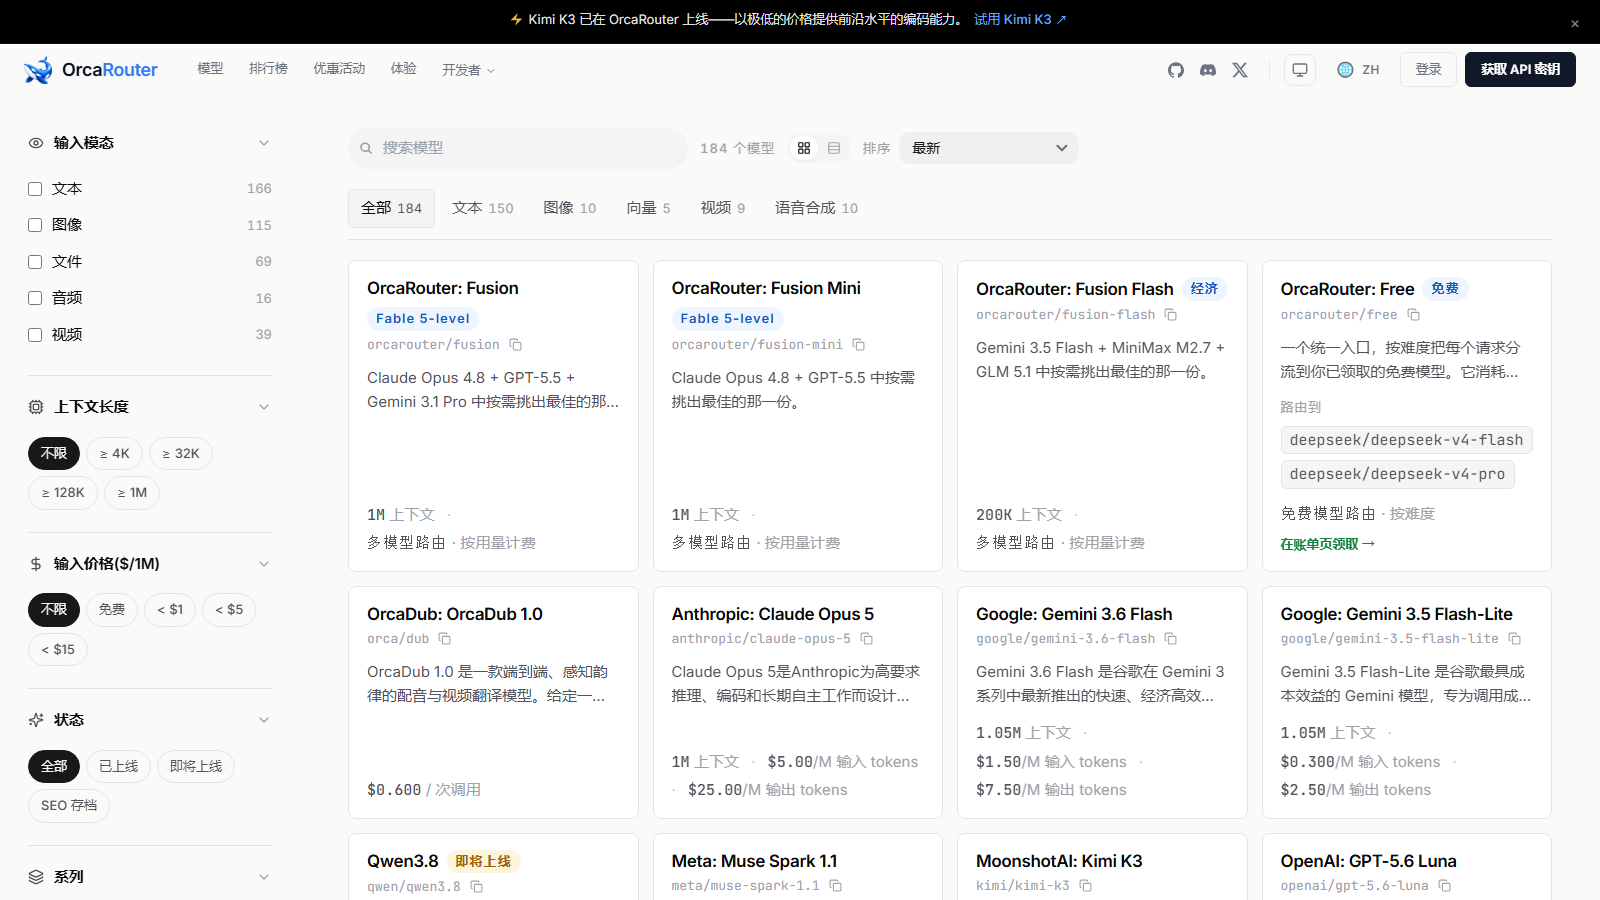1600x900 pixels.
Task: Check the 文件 input modality checkbox
Action: [x=35, y=262]
